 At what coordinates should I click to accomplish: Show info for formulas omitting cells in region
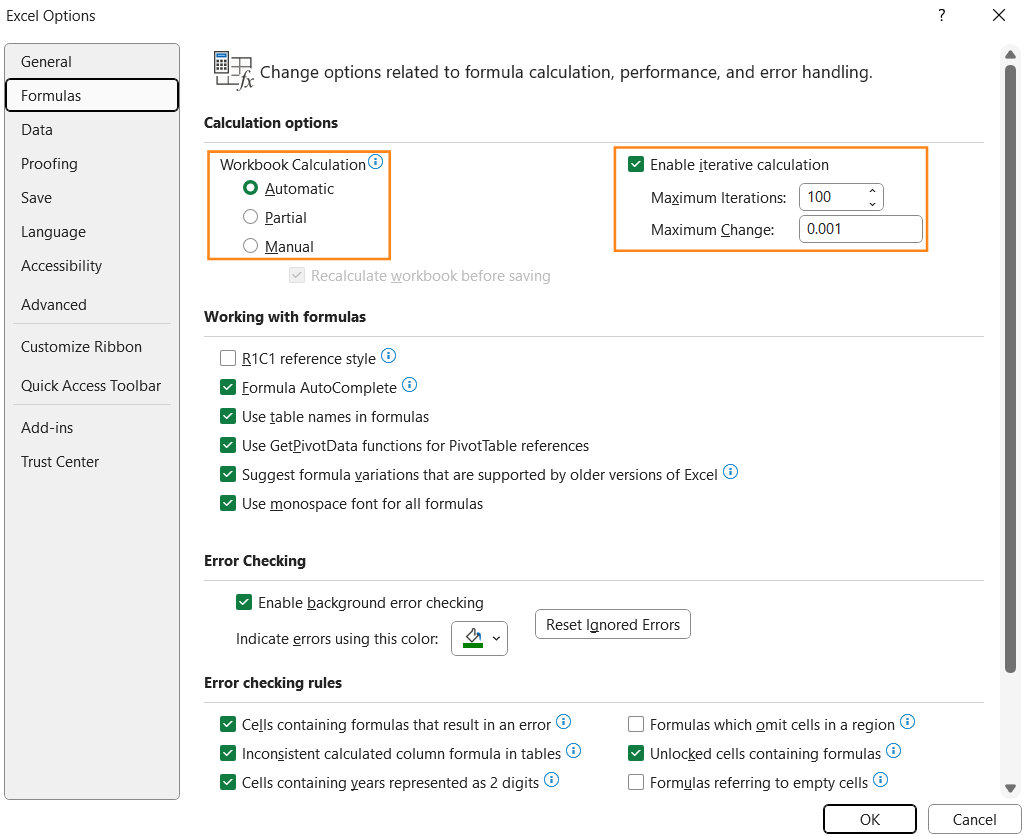pos(908,722)
